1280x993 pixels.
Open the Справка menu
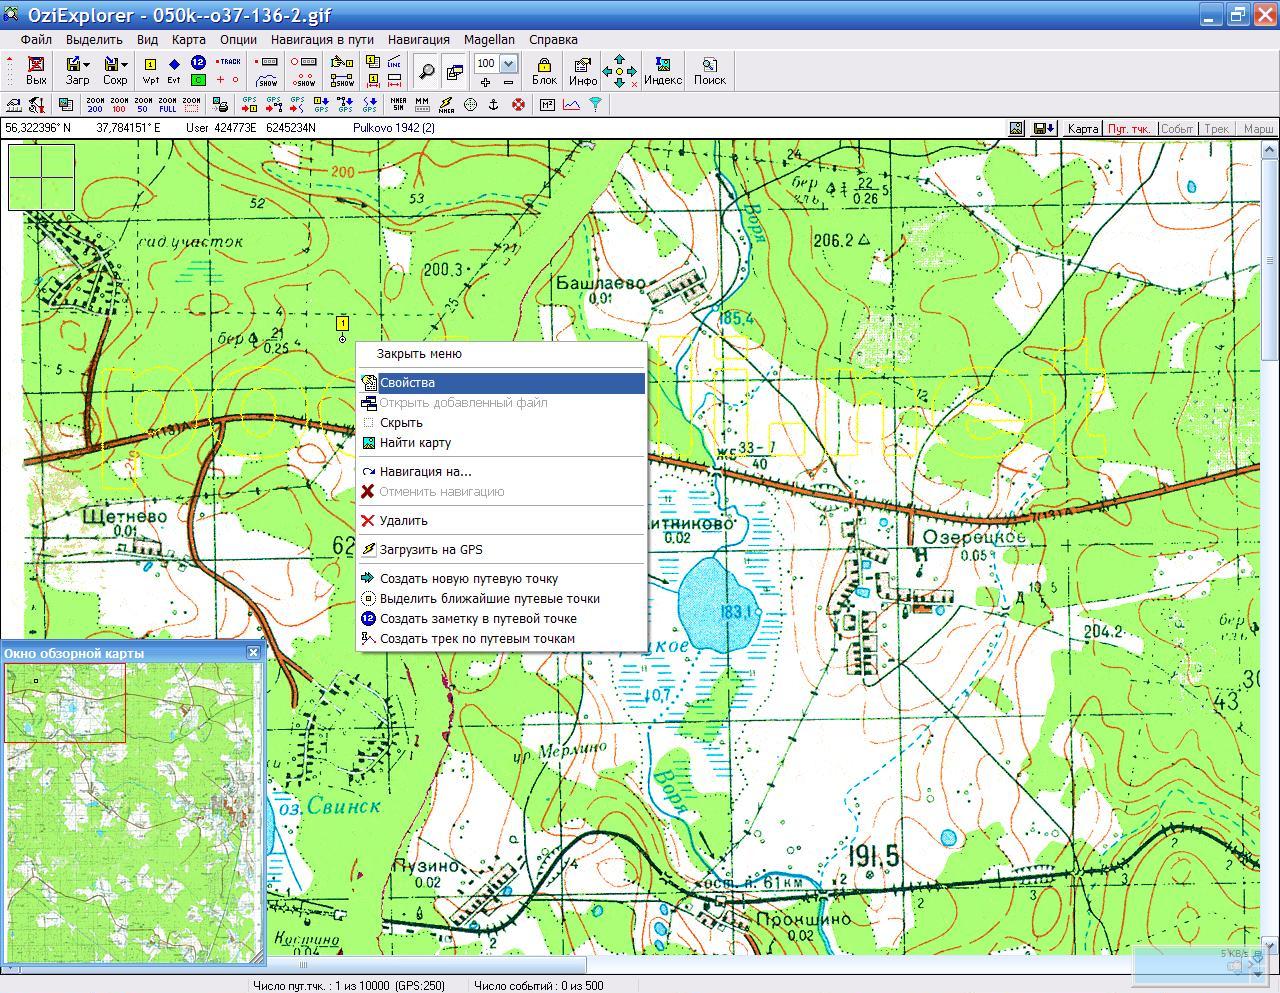(x=553, y=40)
